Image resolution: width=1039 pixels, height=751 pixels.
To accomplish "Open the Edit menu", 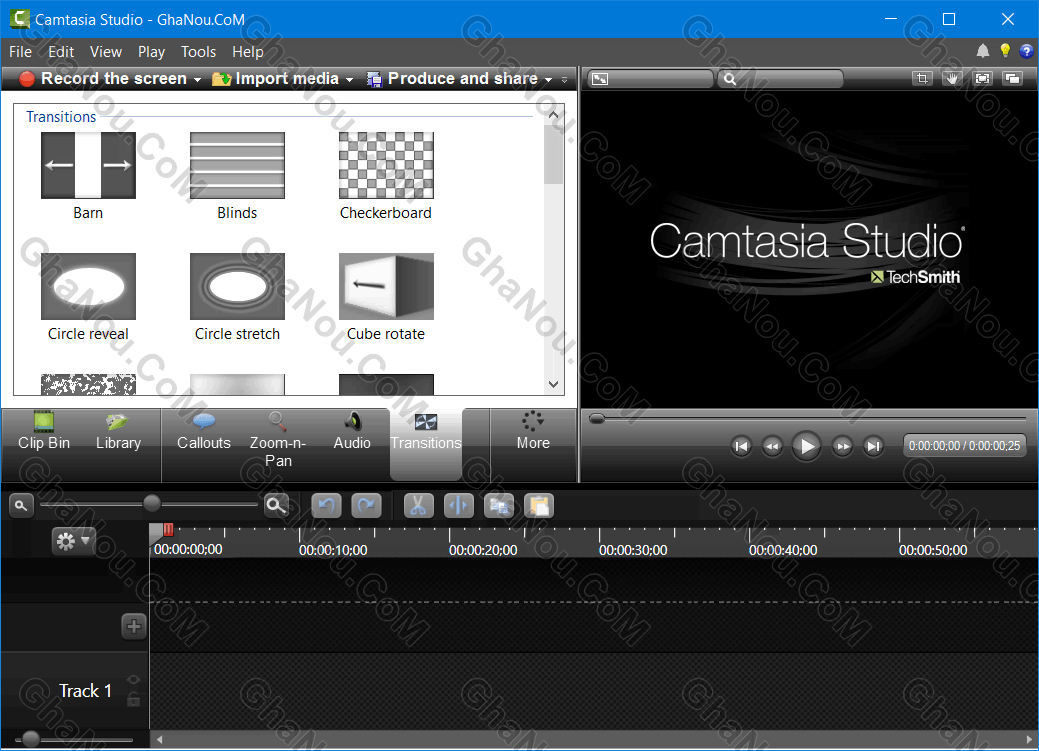I will tap(61, 52).
